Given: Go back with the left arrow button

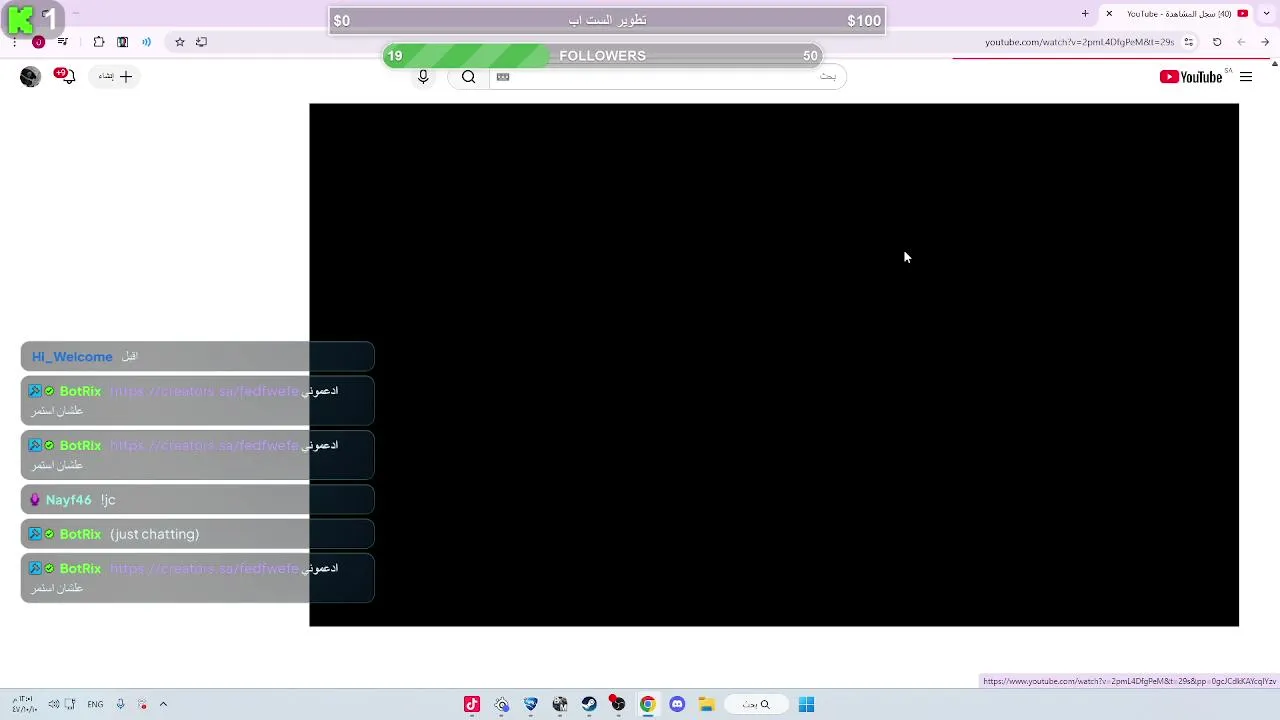Looking at the screenshot, I should [1241, 42].
